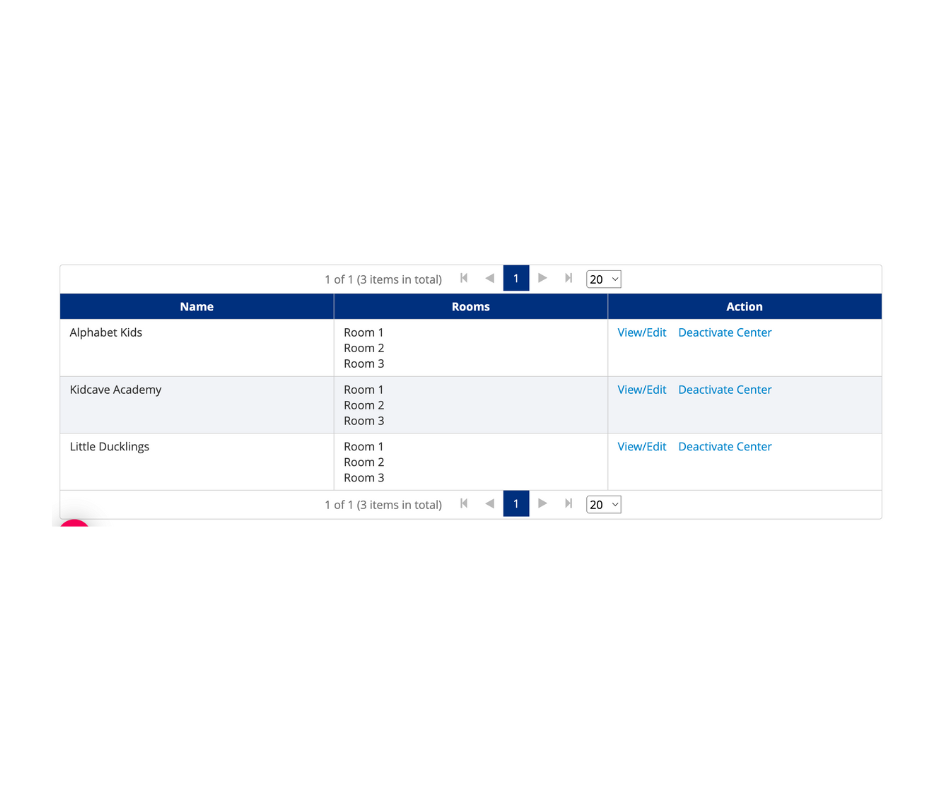This screenshot has width=940, height=788.
Task: Deactivate the Kidcave Academy center
Action: click(724, 390)
